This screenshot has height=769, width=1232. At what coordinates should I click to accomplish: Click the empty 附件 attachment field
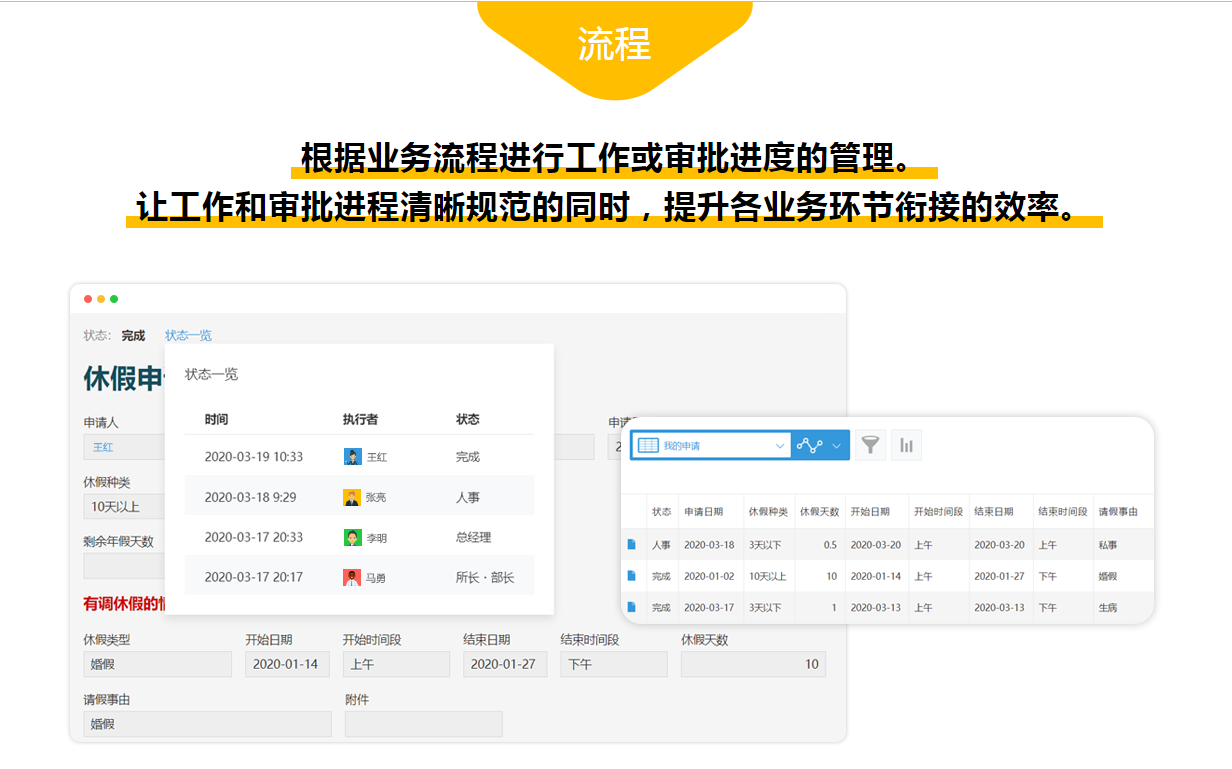point(423,724)
